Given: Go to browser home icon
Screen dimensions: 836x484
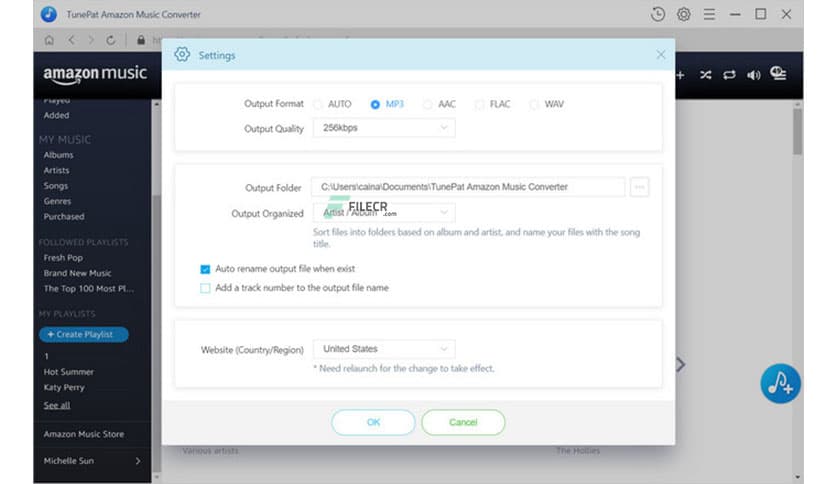Looking at the screenshot, I should (49, 40).
